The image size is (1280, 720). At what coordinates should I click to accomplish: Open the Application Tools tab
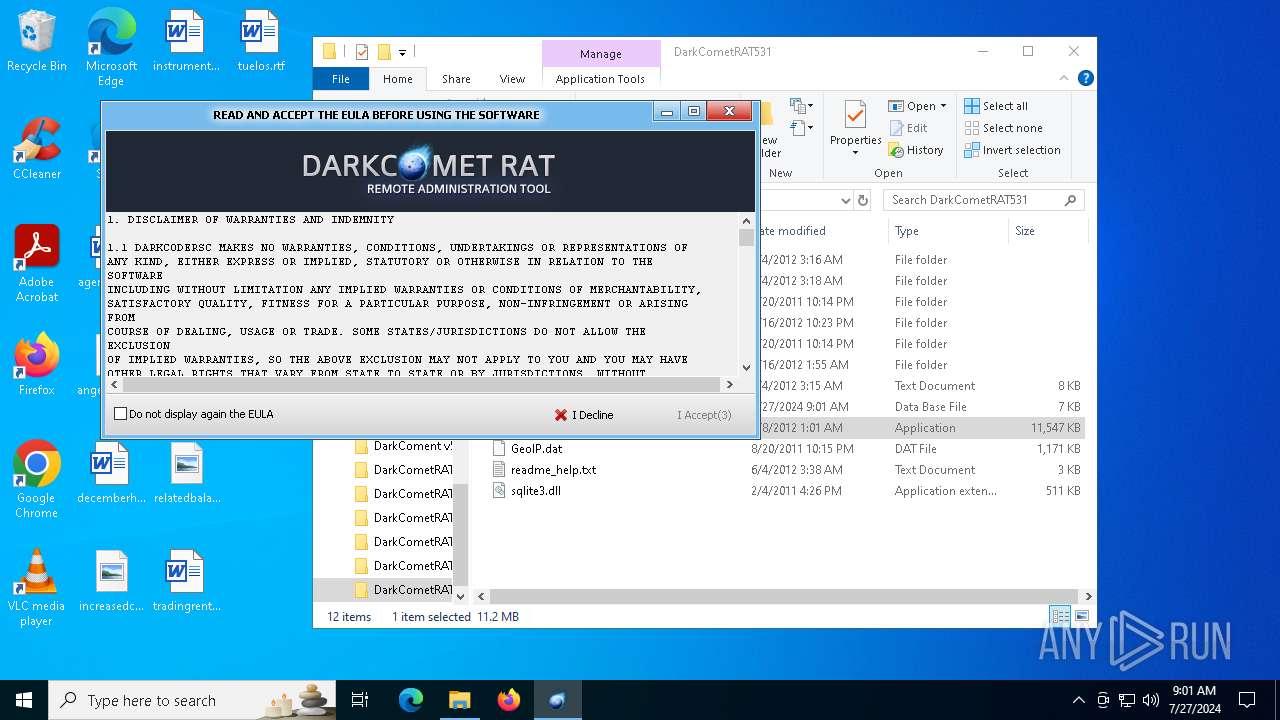point(600,79)
